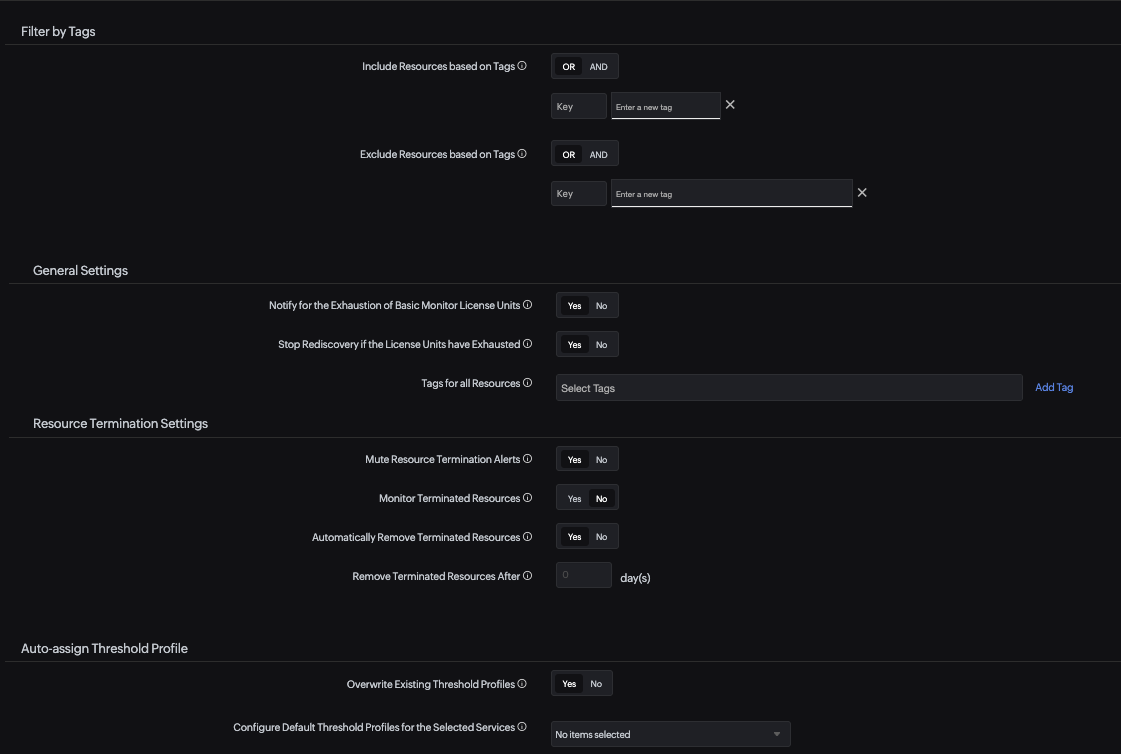
Task: Click the info icon beside Exclude Resources based on Tags
Action: tap(521, 154)
